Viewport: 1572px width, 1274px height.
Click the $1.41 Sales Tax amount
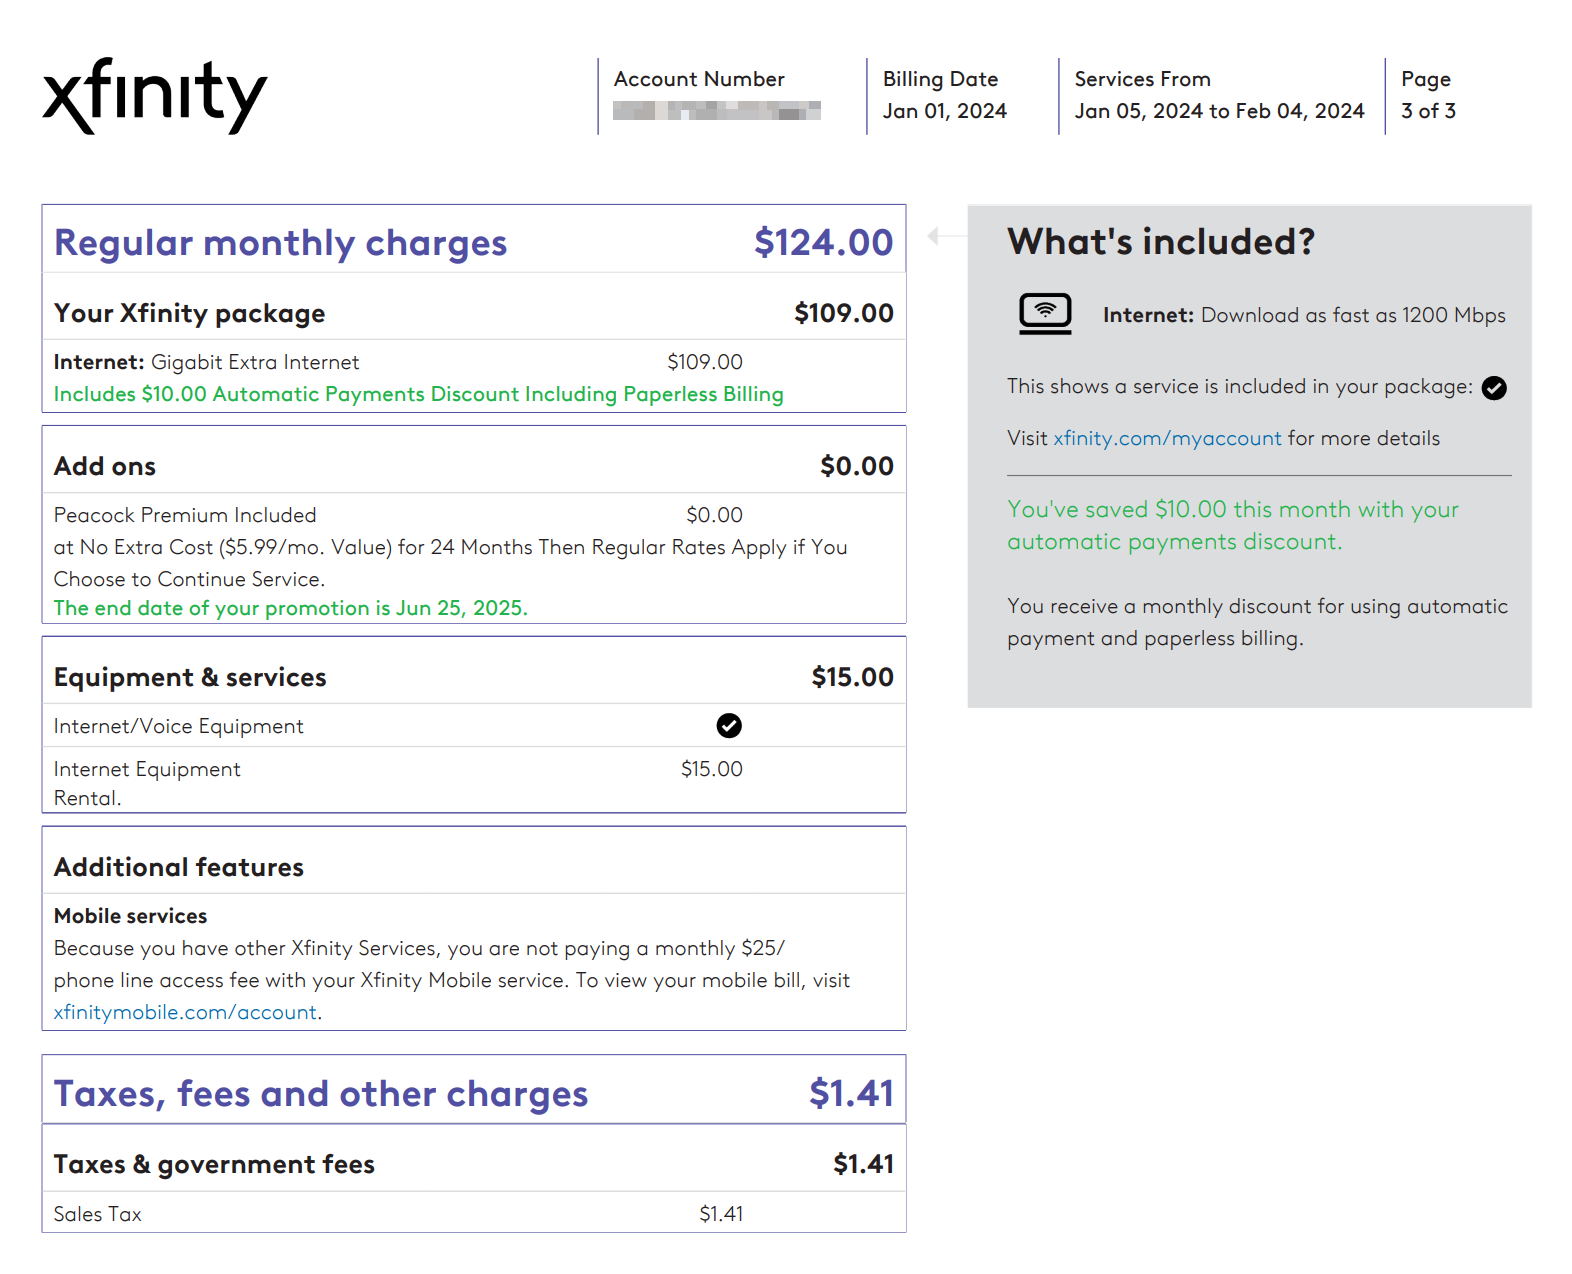[x=721, y=1214]
